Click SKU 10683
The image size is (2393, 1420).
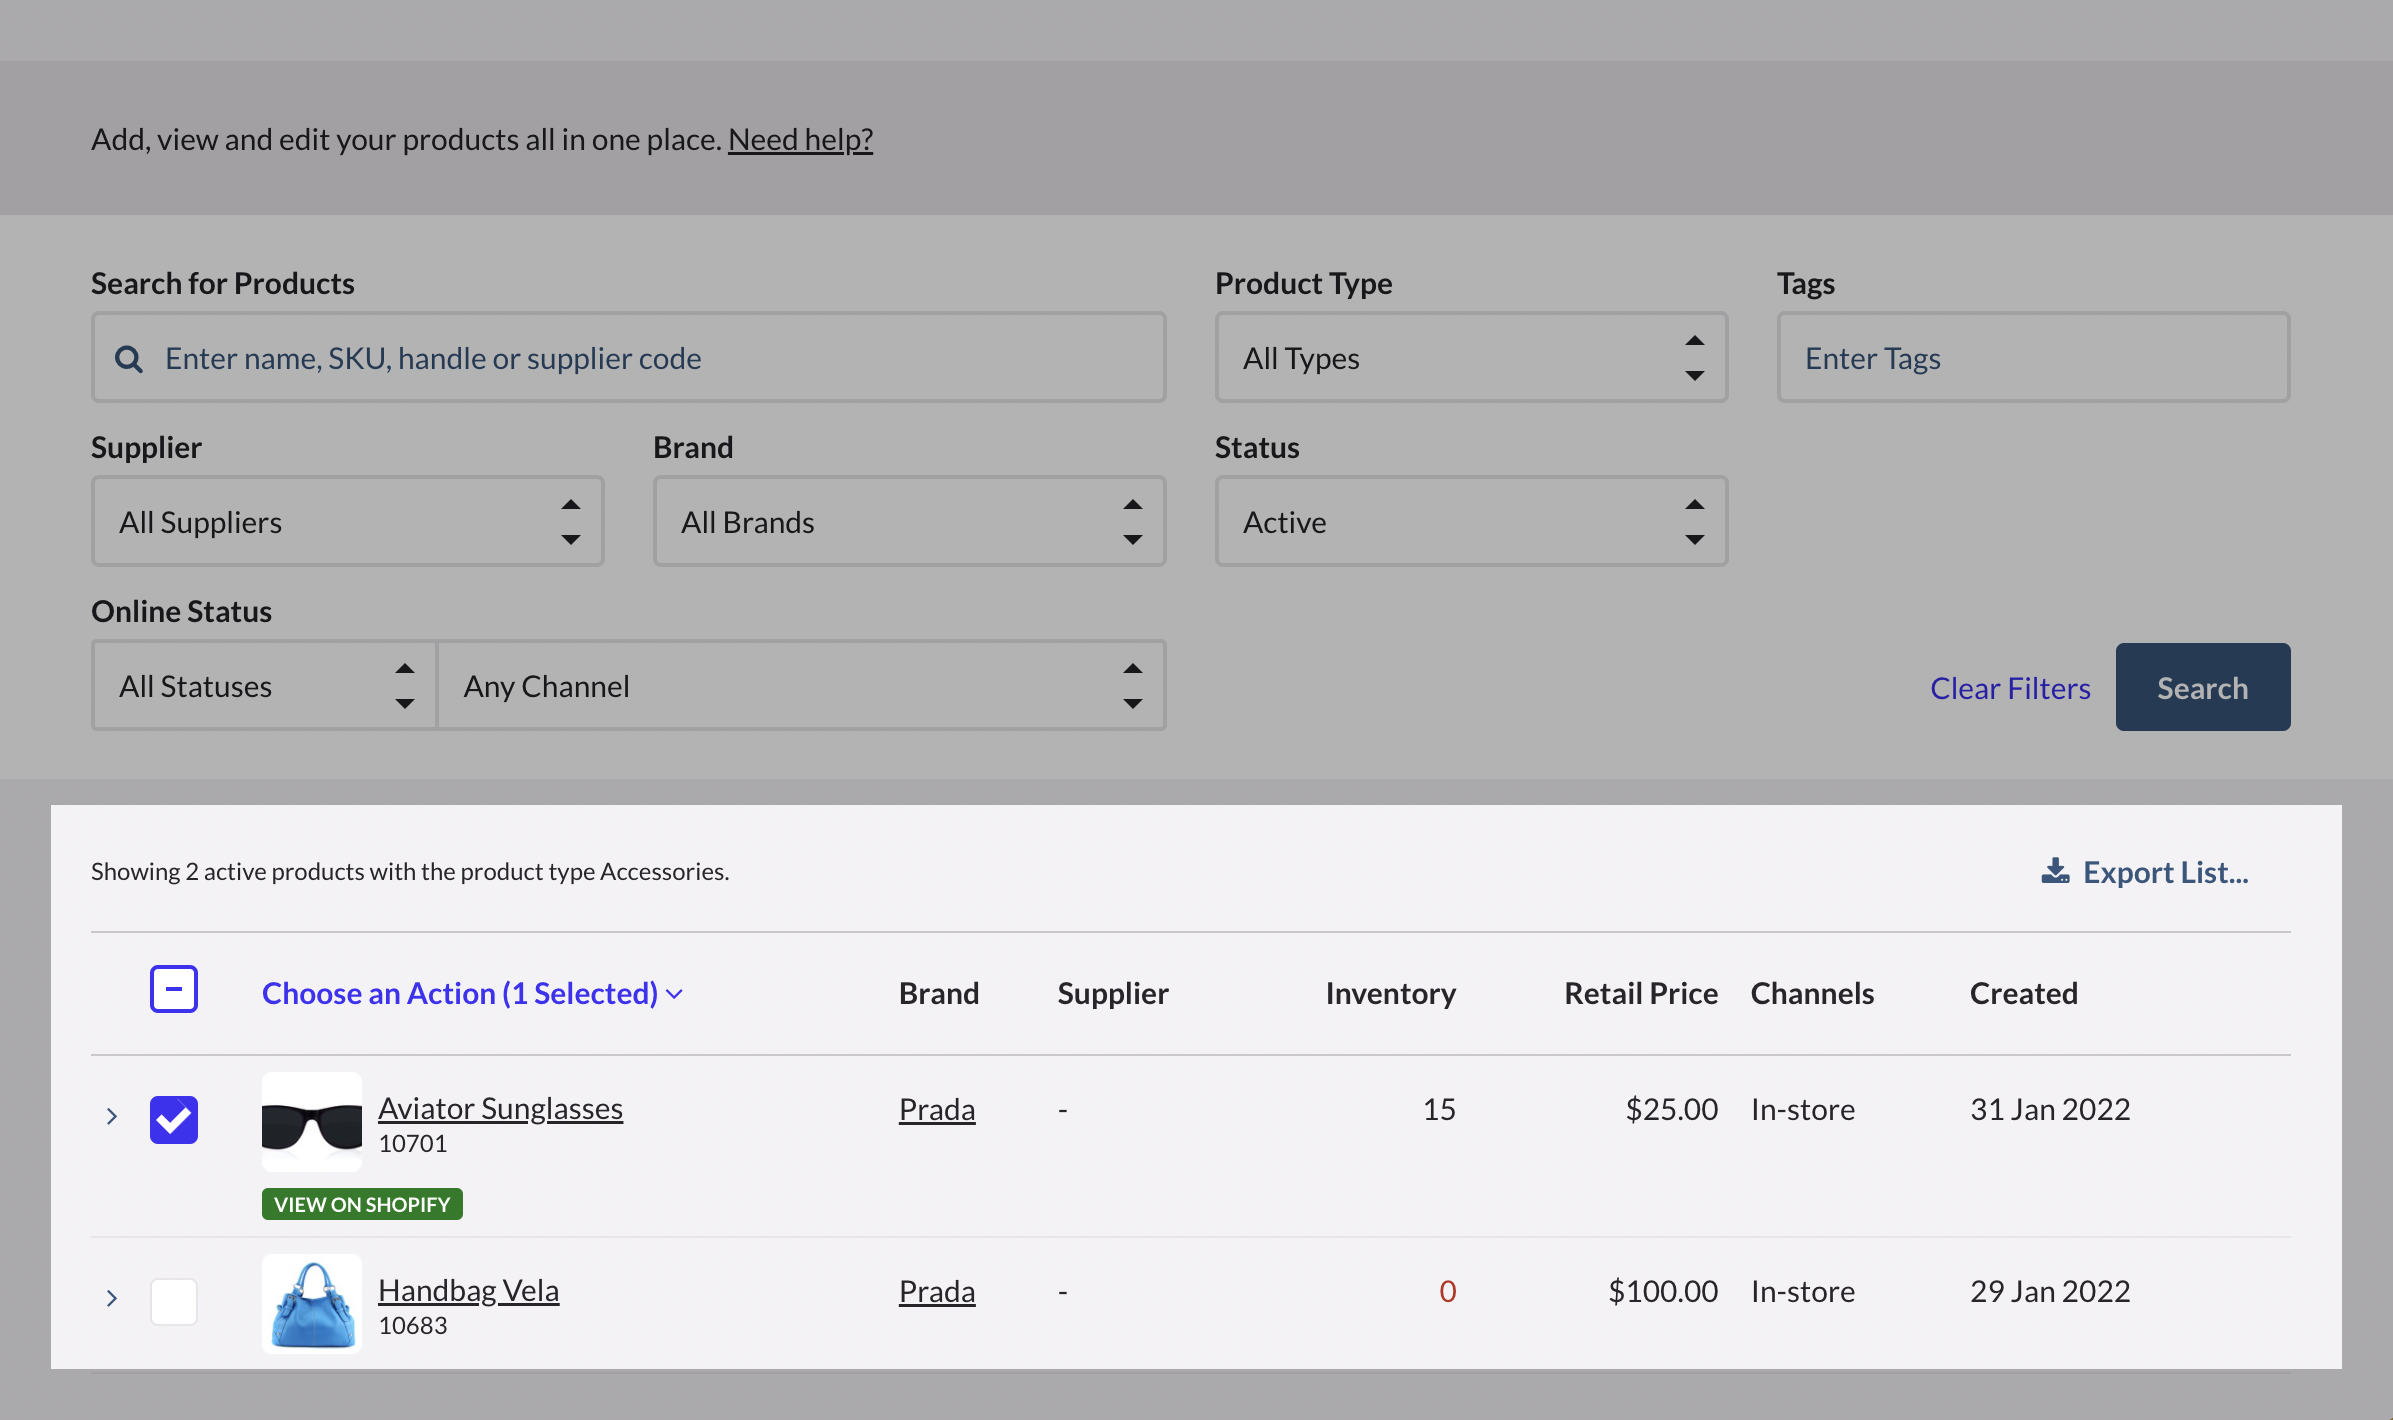click(x=413, y=1325)
